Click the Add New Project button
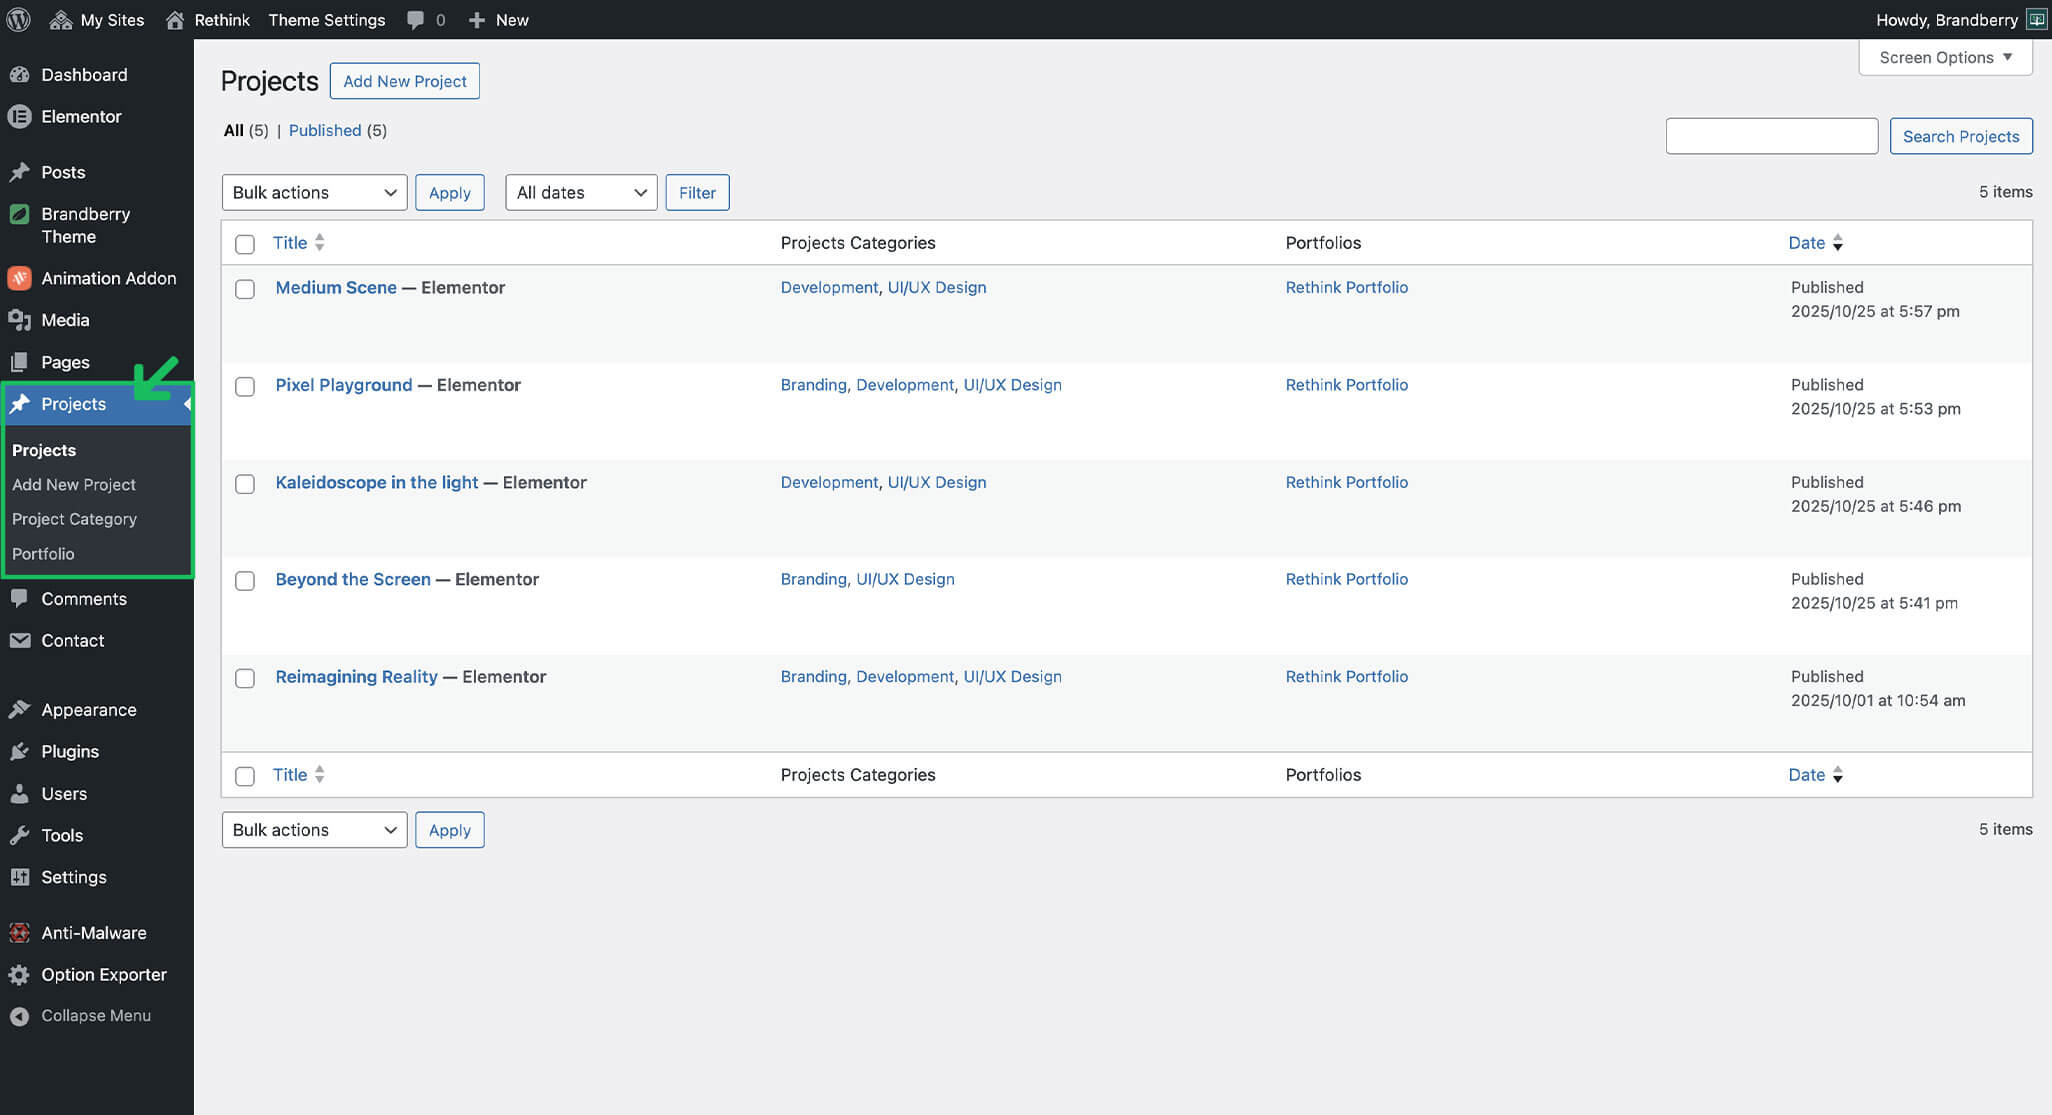Viewport: 2052px width, 1115px height. click(404, 81)
